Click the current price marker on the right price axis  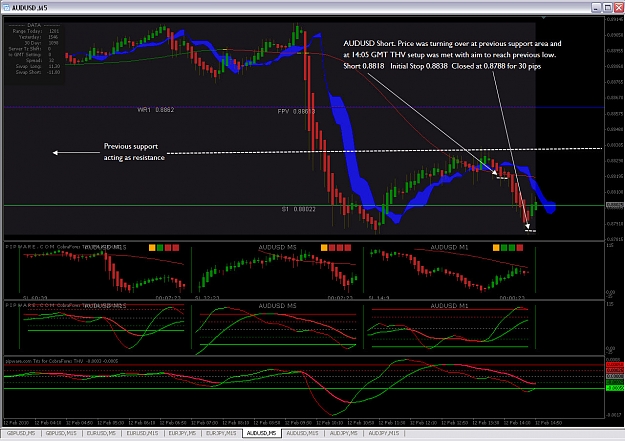(615, 205)
